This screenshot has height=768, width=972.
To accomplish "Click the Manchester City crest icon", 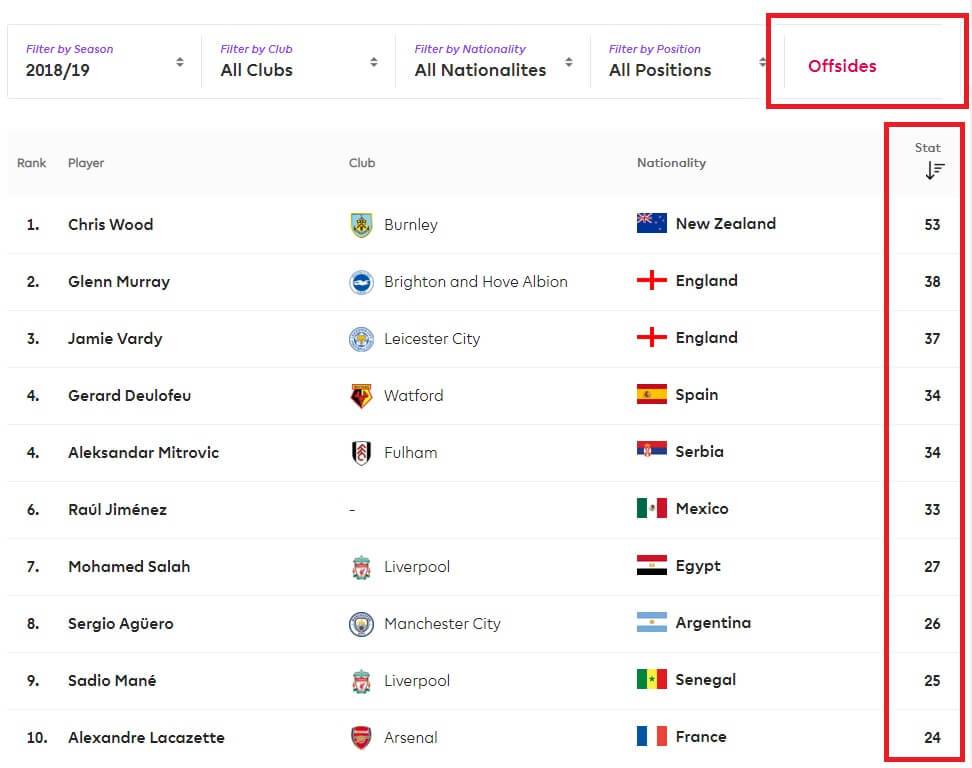I will coord(361,624).
